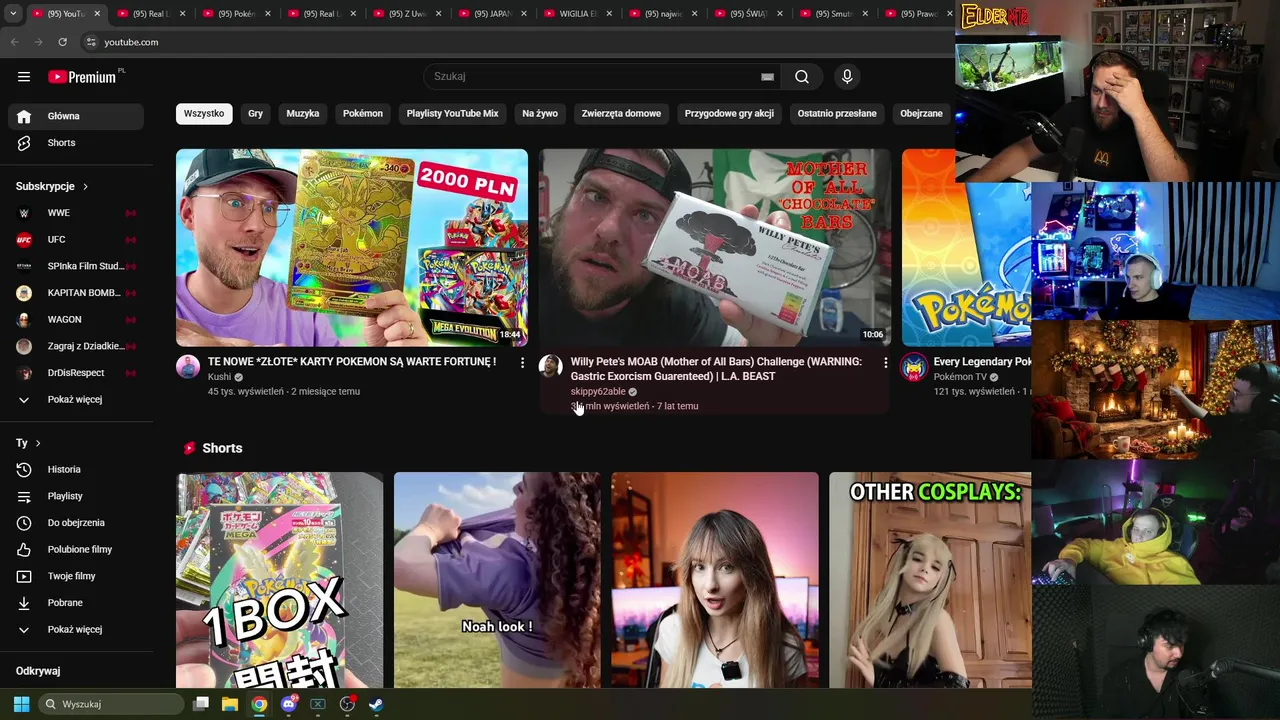Viewport: 1280px width, 720px height.
Task: Open Historia in the sidebar
Action: 76,470
